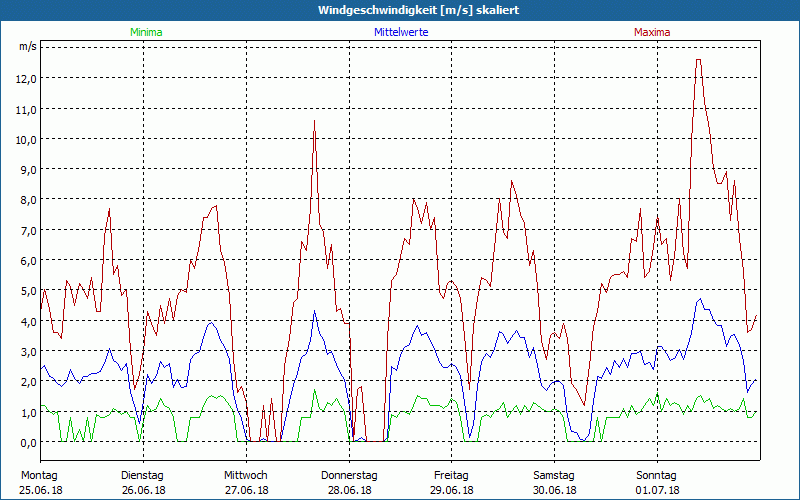800x500 pixels.
Task: Click the 28.06.18 date label
Action: pos(349,490)
